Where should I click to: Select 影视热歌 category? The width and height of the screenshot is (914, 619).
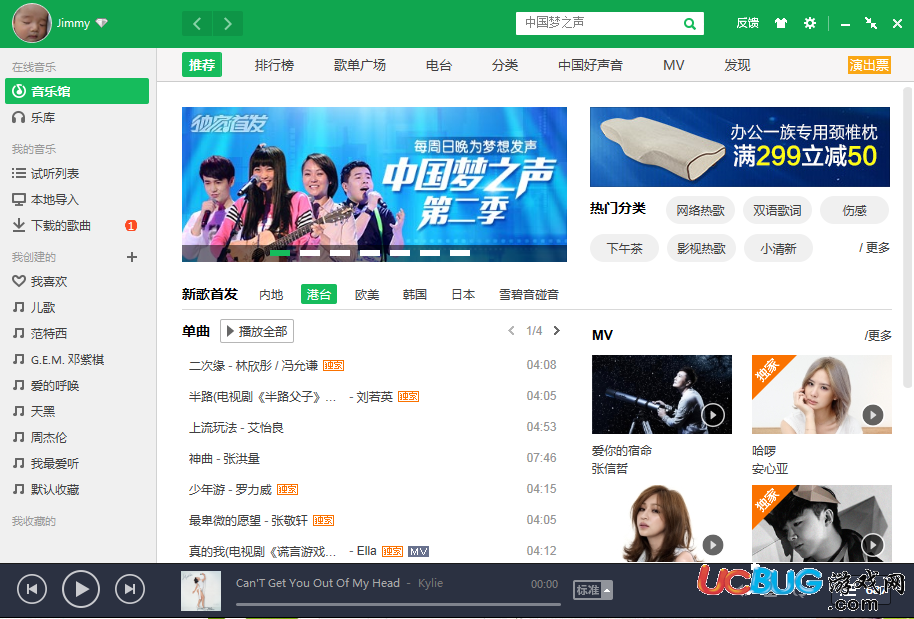point(701,248)
